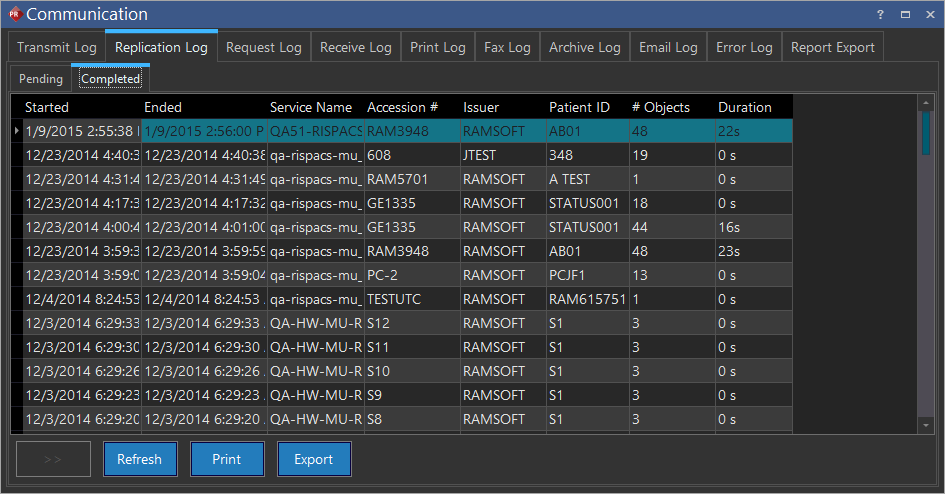Switch to the Pending sub-tab
The height and width of the screenshot is (494, 945).
click(41, 79)
